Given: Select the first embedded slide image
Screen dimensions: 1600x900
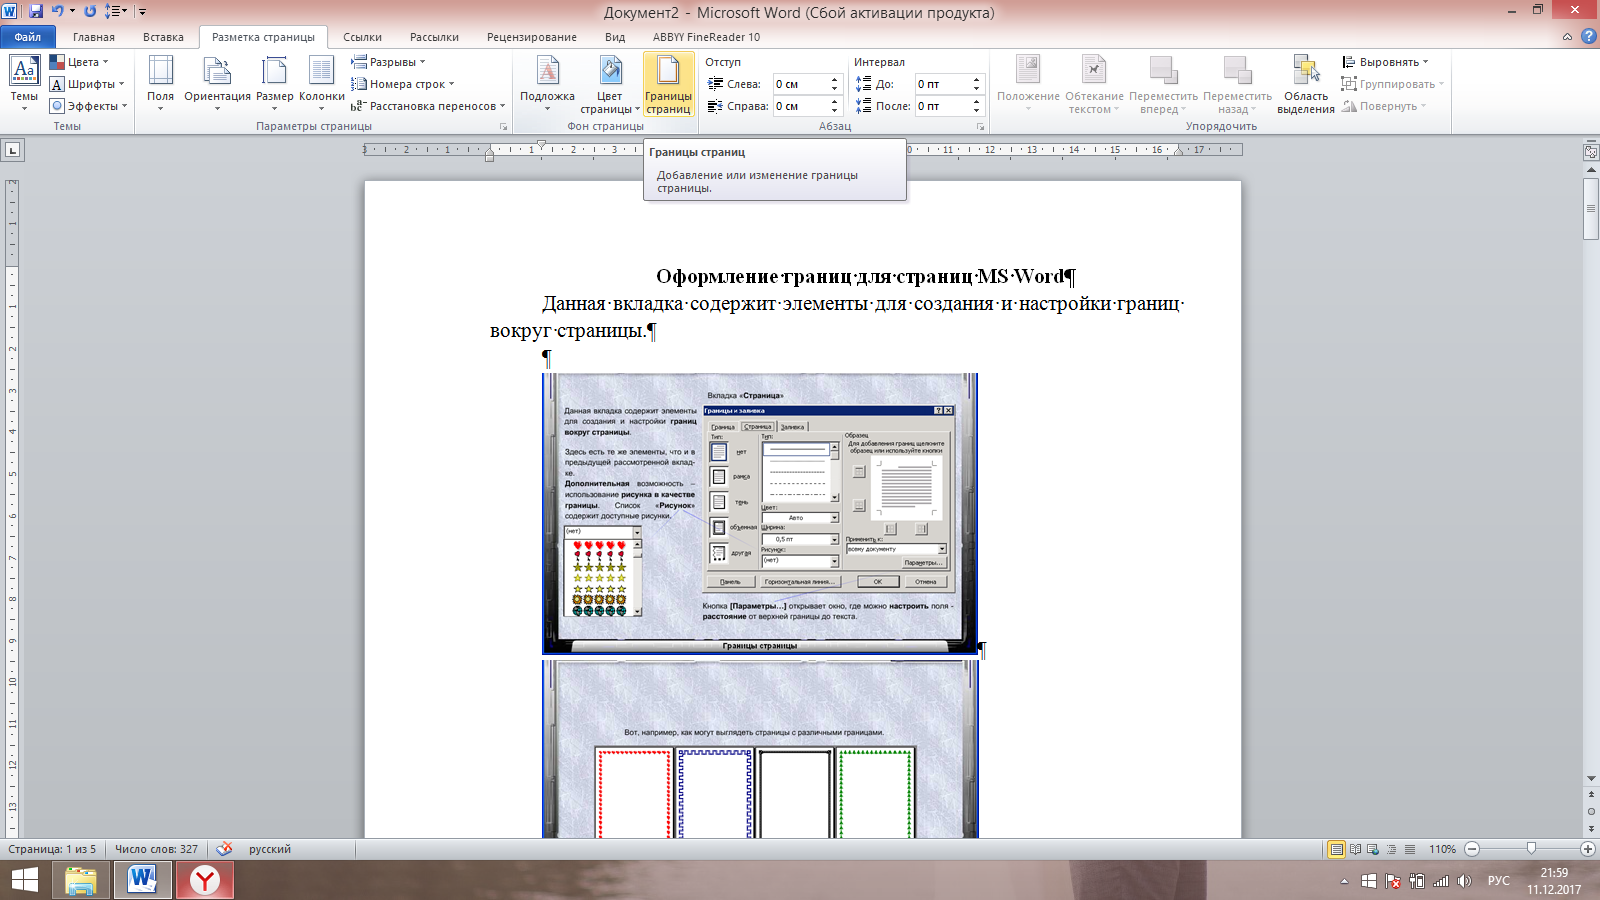Looking at the screenshot, I should pos(760,514).
